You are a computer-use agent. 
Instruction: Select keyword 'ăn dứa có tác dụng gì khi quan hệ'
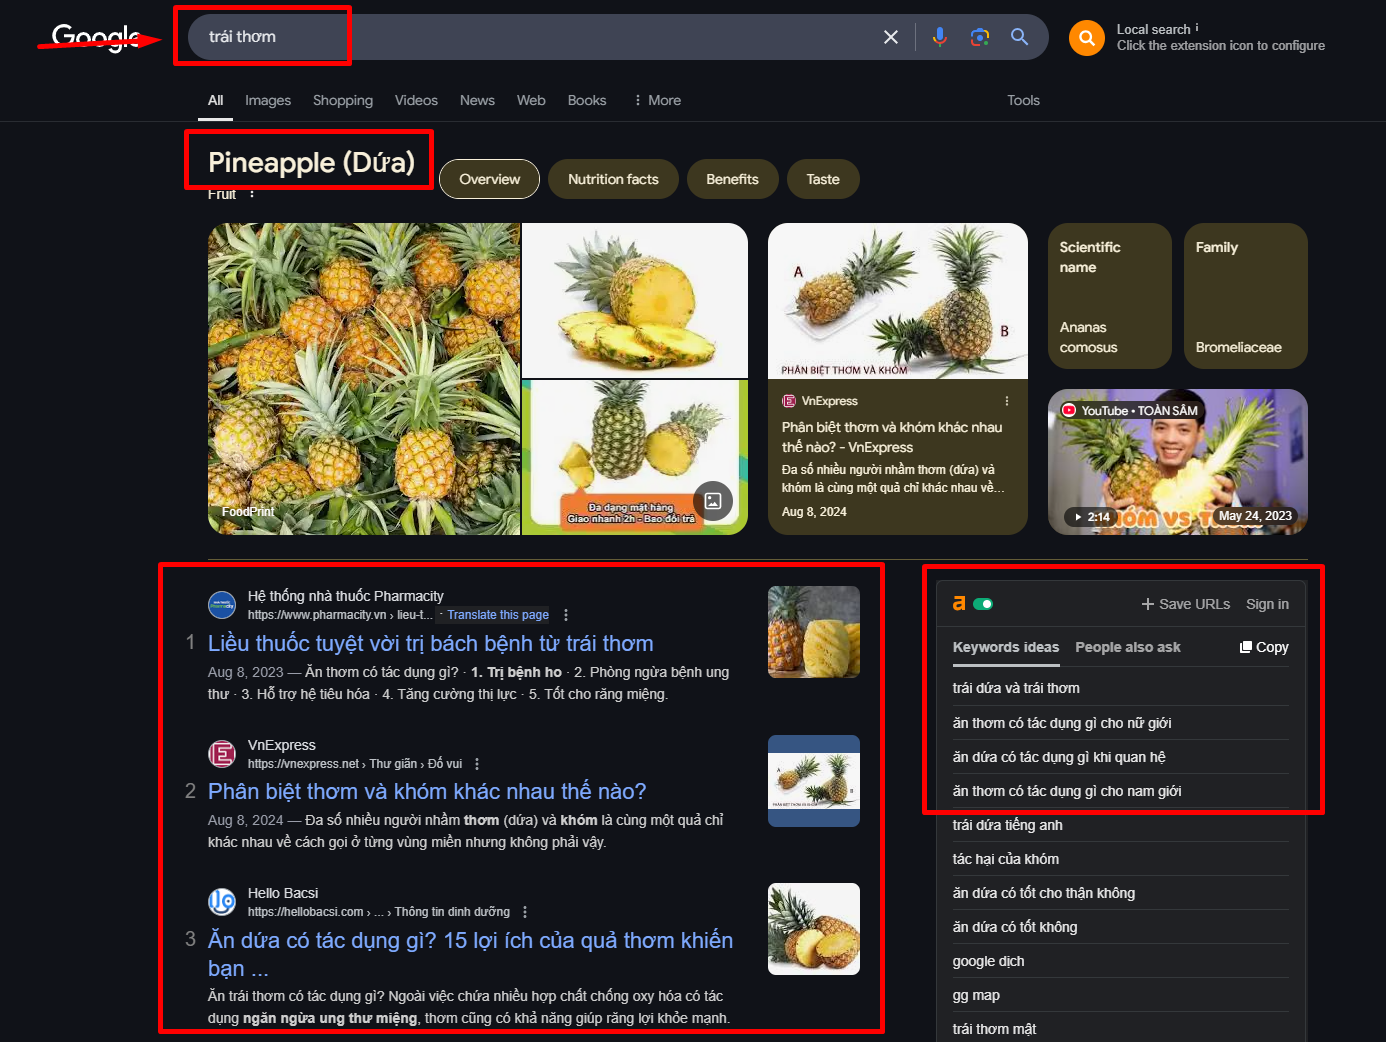coord(1059,757)
